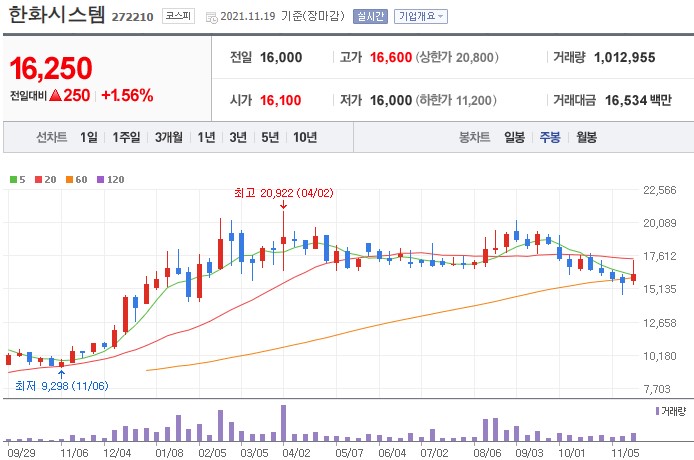
Task: Click the 최저 9,298 (11/06) annotation
Action: coord(62,386)
